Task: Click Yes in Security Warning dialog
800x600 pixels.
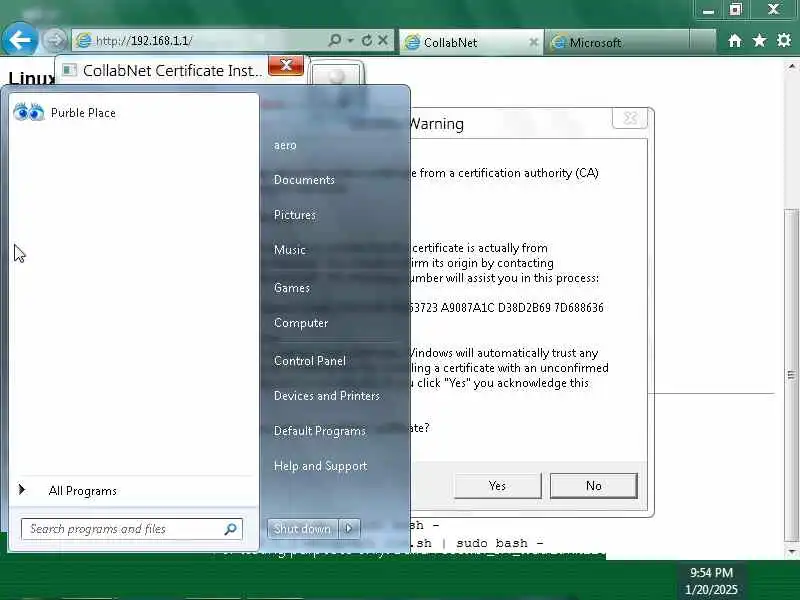Action: click(x=497, y=485)
